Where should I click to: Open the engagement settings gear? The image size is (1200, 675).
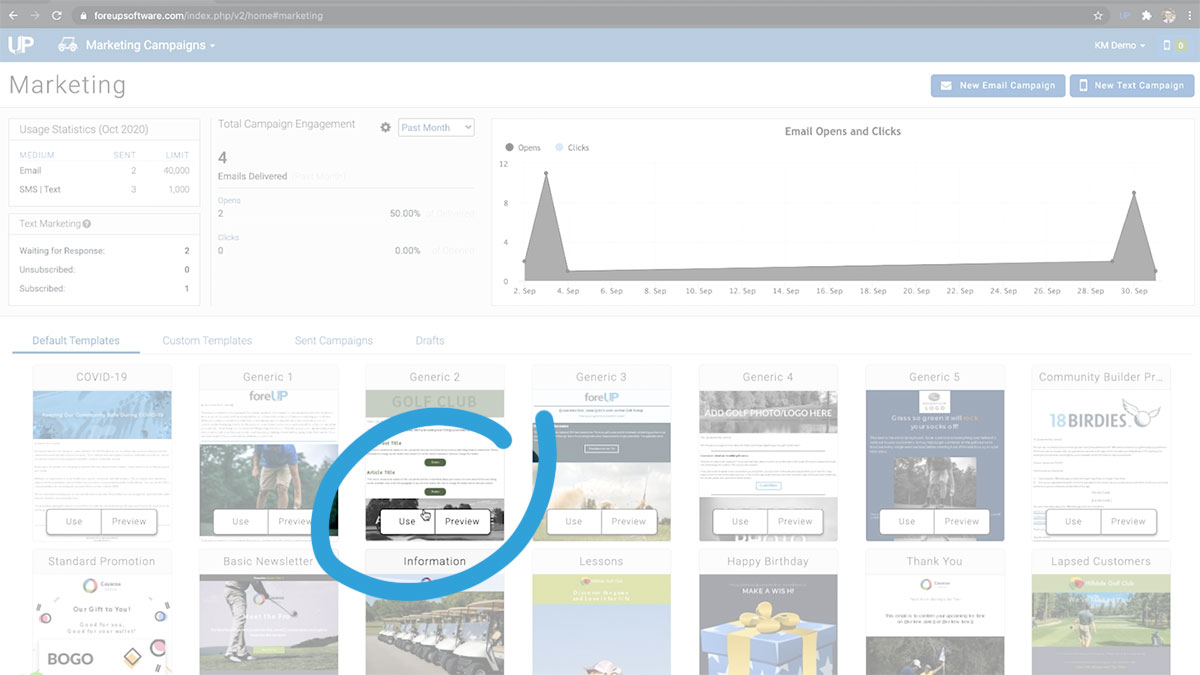point(385,128)
